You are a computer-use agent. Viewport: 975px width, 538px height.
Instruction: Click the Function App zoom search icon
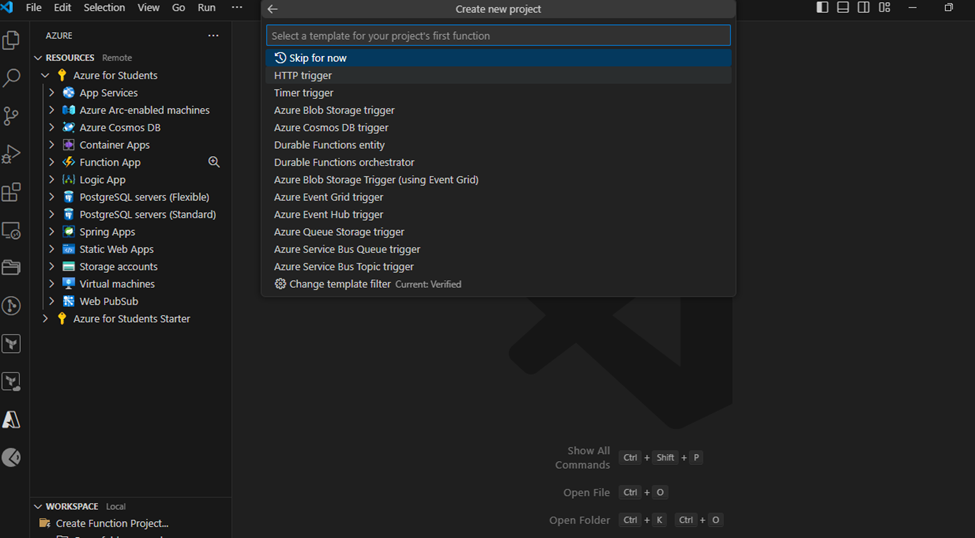tap(214, 162)
